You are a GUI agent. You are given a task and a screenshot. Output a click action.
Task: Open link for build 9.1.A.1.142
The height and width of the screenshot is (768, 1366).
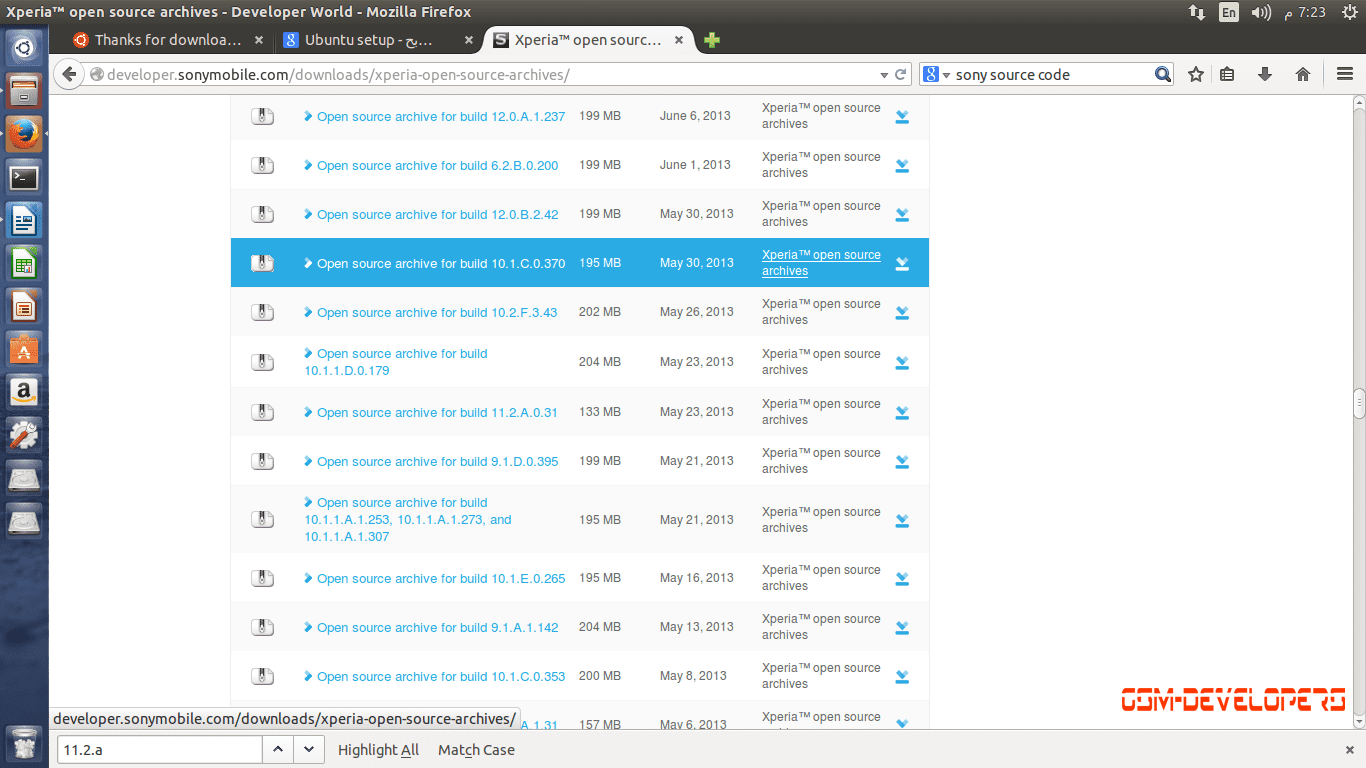[438, 627]
